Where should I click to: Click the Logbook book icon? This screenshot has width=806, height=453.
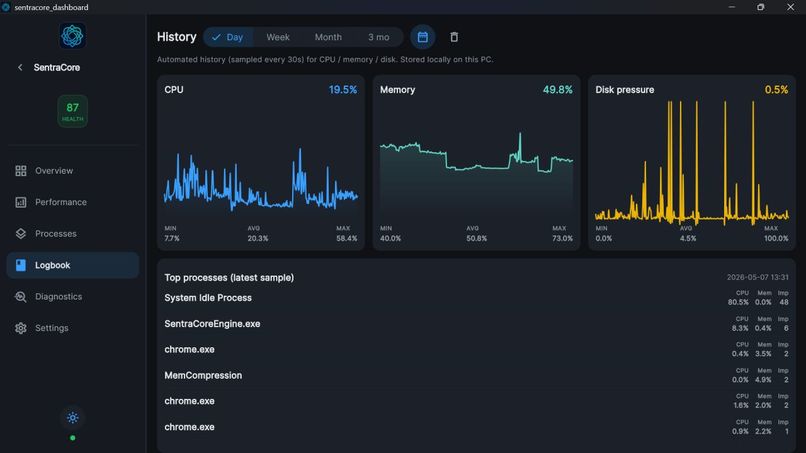pyautogui.click(x=21, y=265)
